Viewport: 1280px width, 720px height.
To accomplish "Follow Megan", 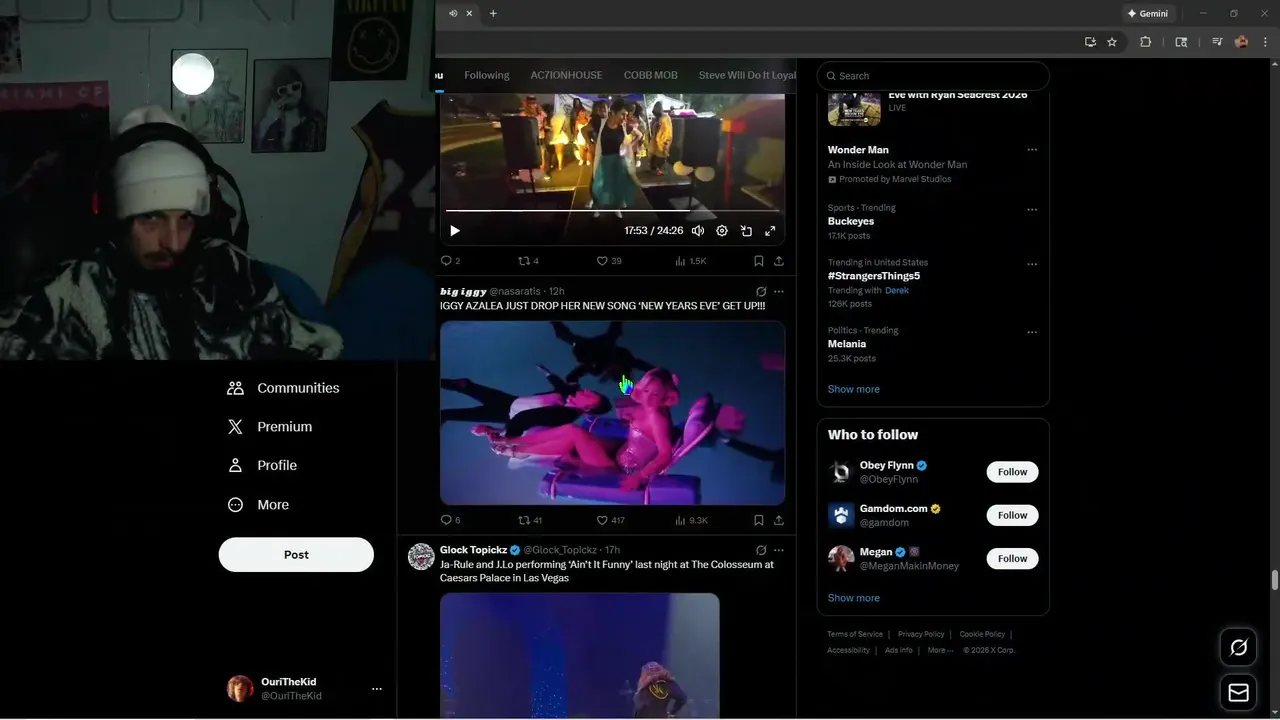I will coord(1012,558).
